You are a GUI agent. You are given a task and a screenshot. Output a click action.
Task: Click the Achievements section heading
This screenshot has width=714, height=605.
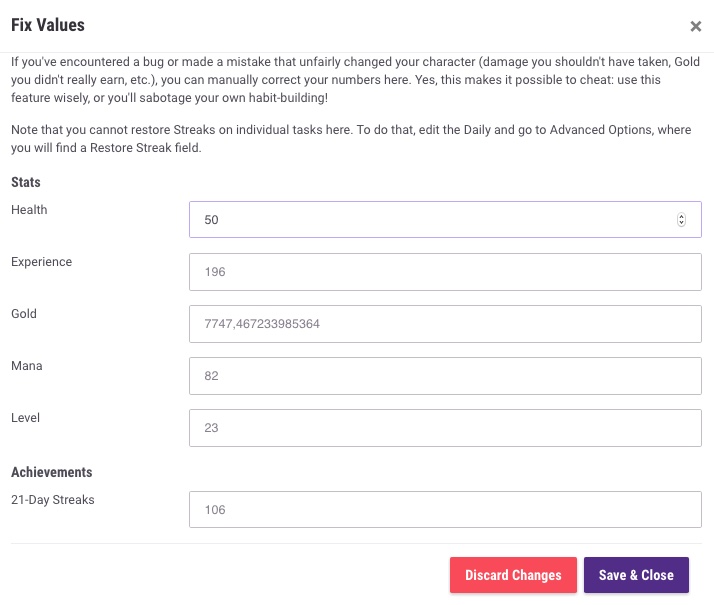(x=52, y=472)
